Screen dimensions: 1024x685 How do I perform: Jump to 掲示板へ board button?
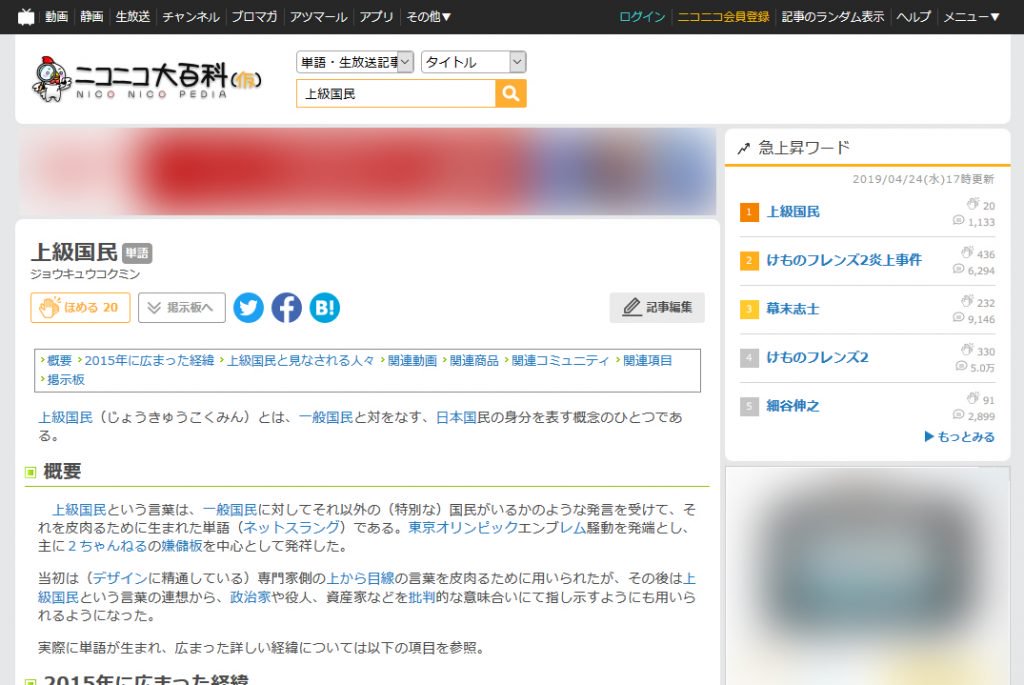click(x=182, y=308)
